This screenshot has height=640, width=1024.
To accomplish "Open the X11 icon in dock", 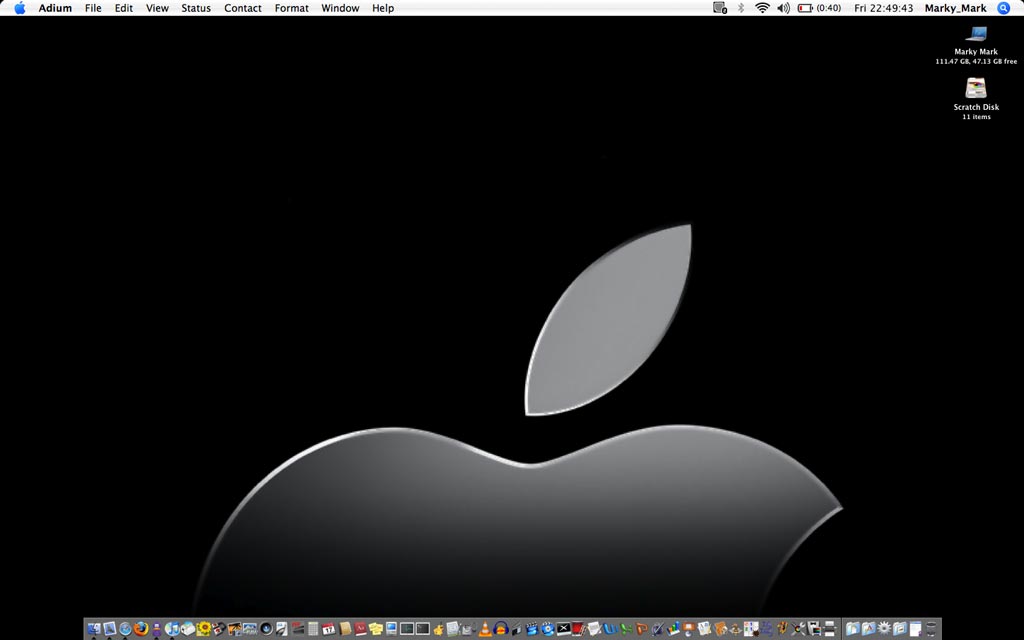I will coord(563,630).
